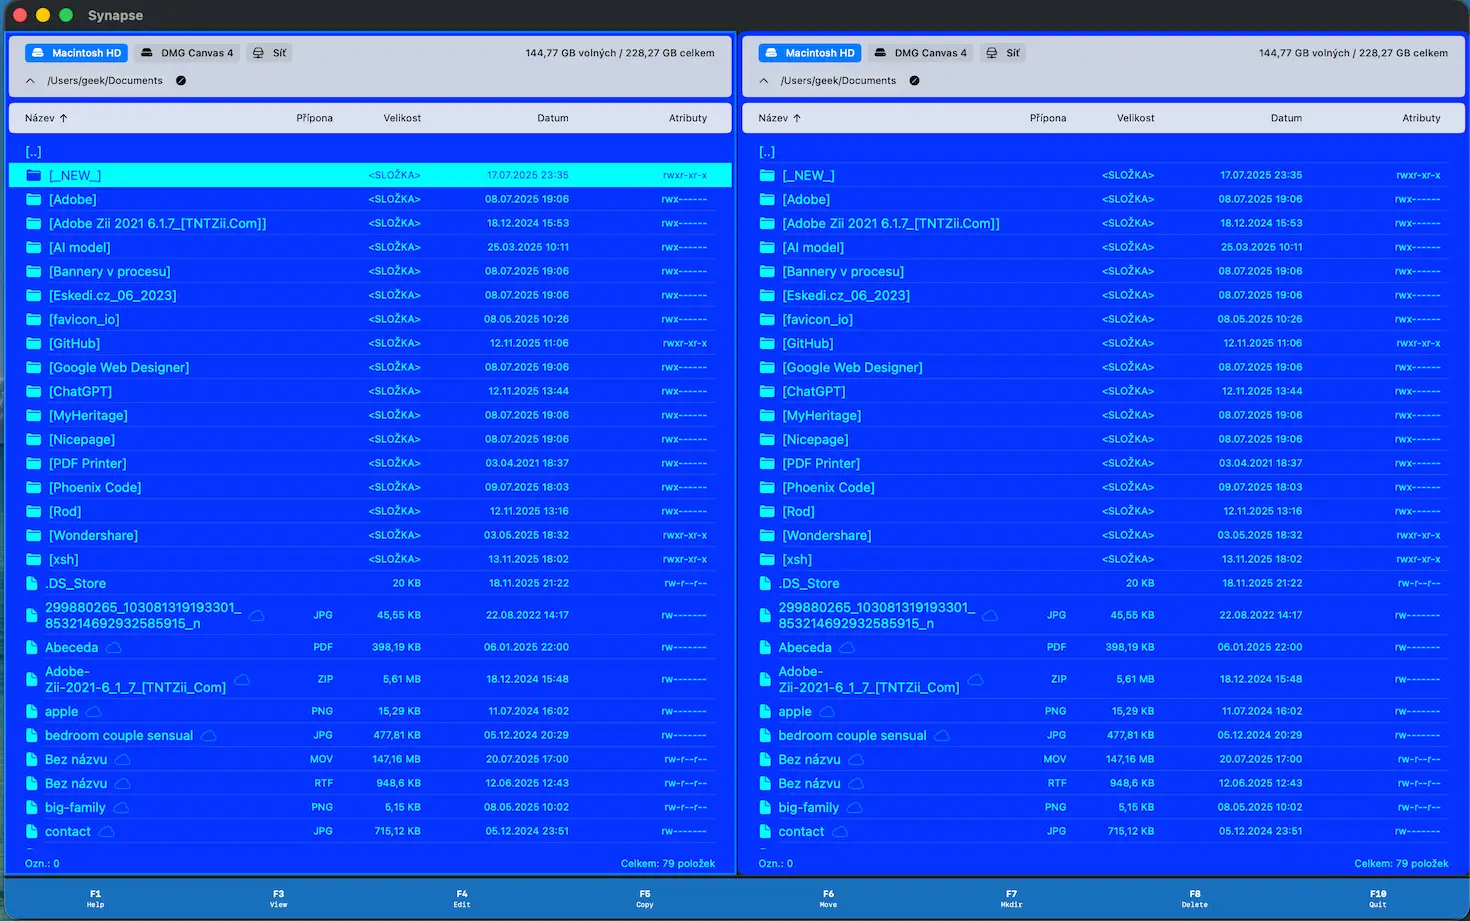Image resolution: width=1470 pixels, height=921 pixels.
Task: Sort left panel by Datum column
Action: pos(553,118)
